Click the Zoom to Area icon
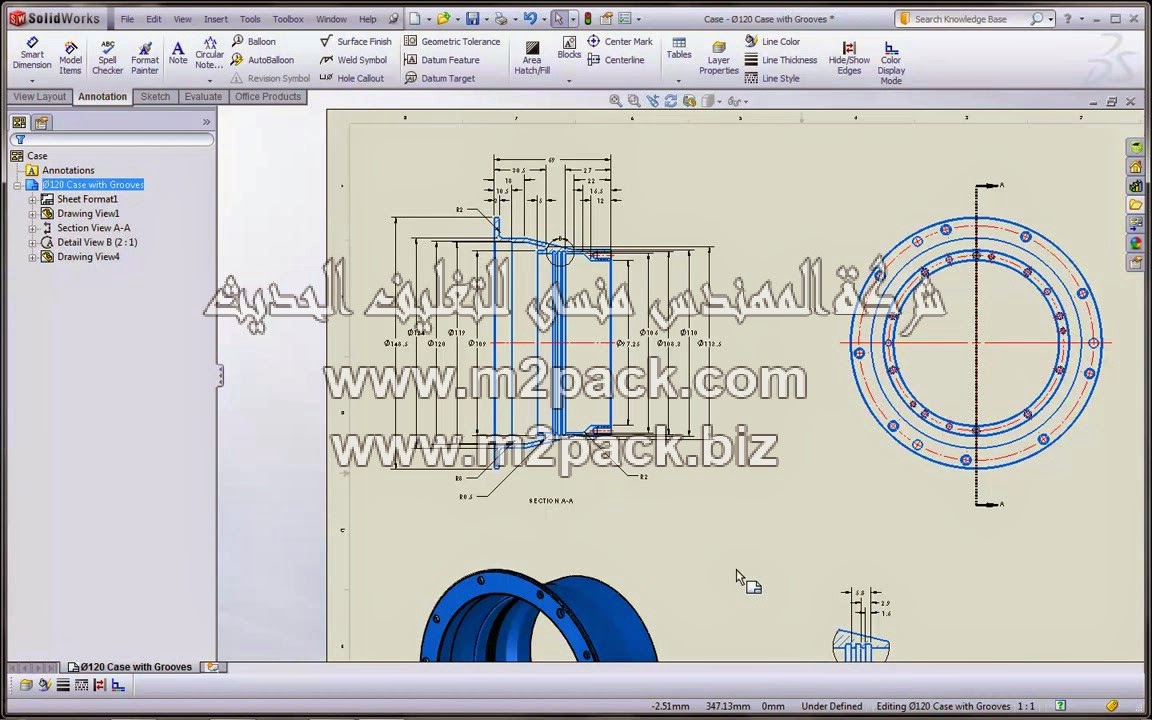The height and width of the screenshot is (720, 1152). pos(633,101)
